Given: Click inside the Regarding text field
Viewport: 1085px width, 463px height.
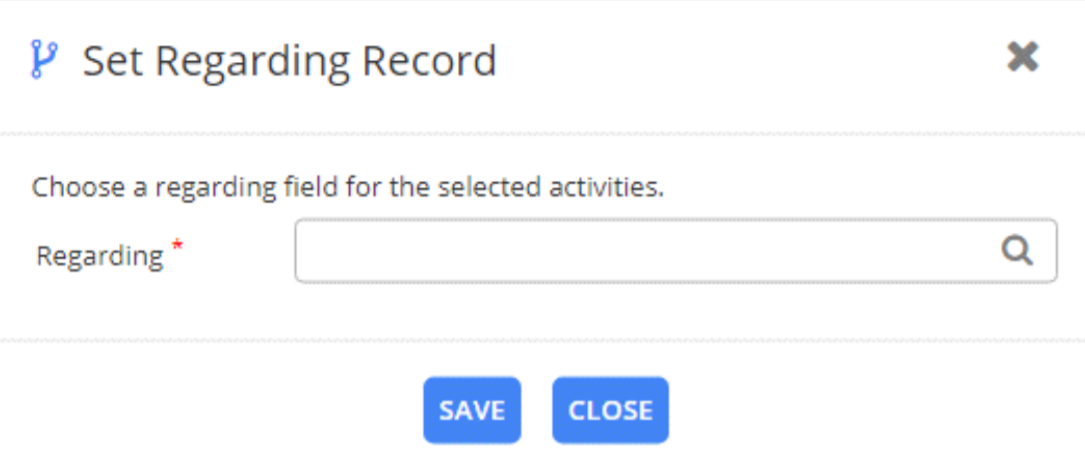Looking at the screenshot, I should (x=640, y=252).
